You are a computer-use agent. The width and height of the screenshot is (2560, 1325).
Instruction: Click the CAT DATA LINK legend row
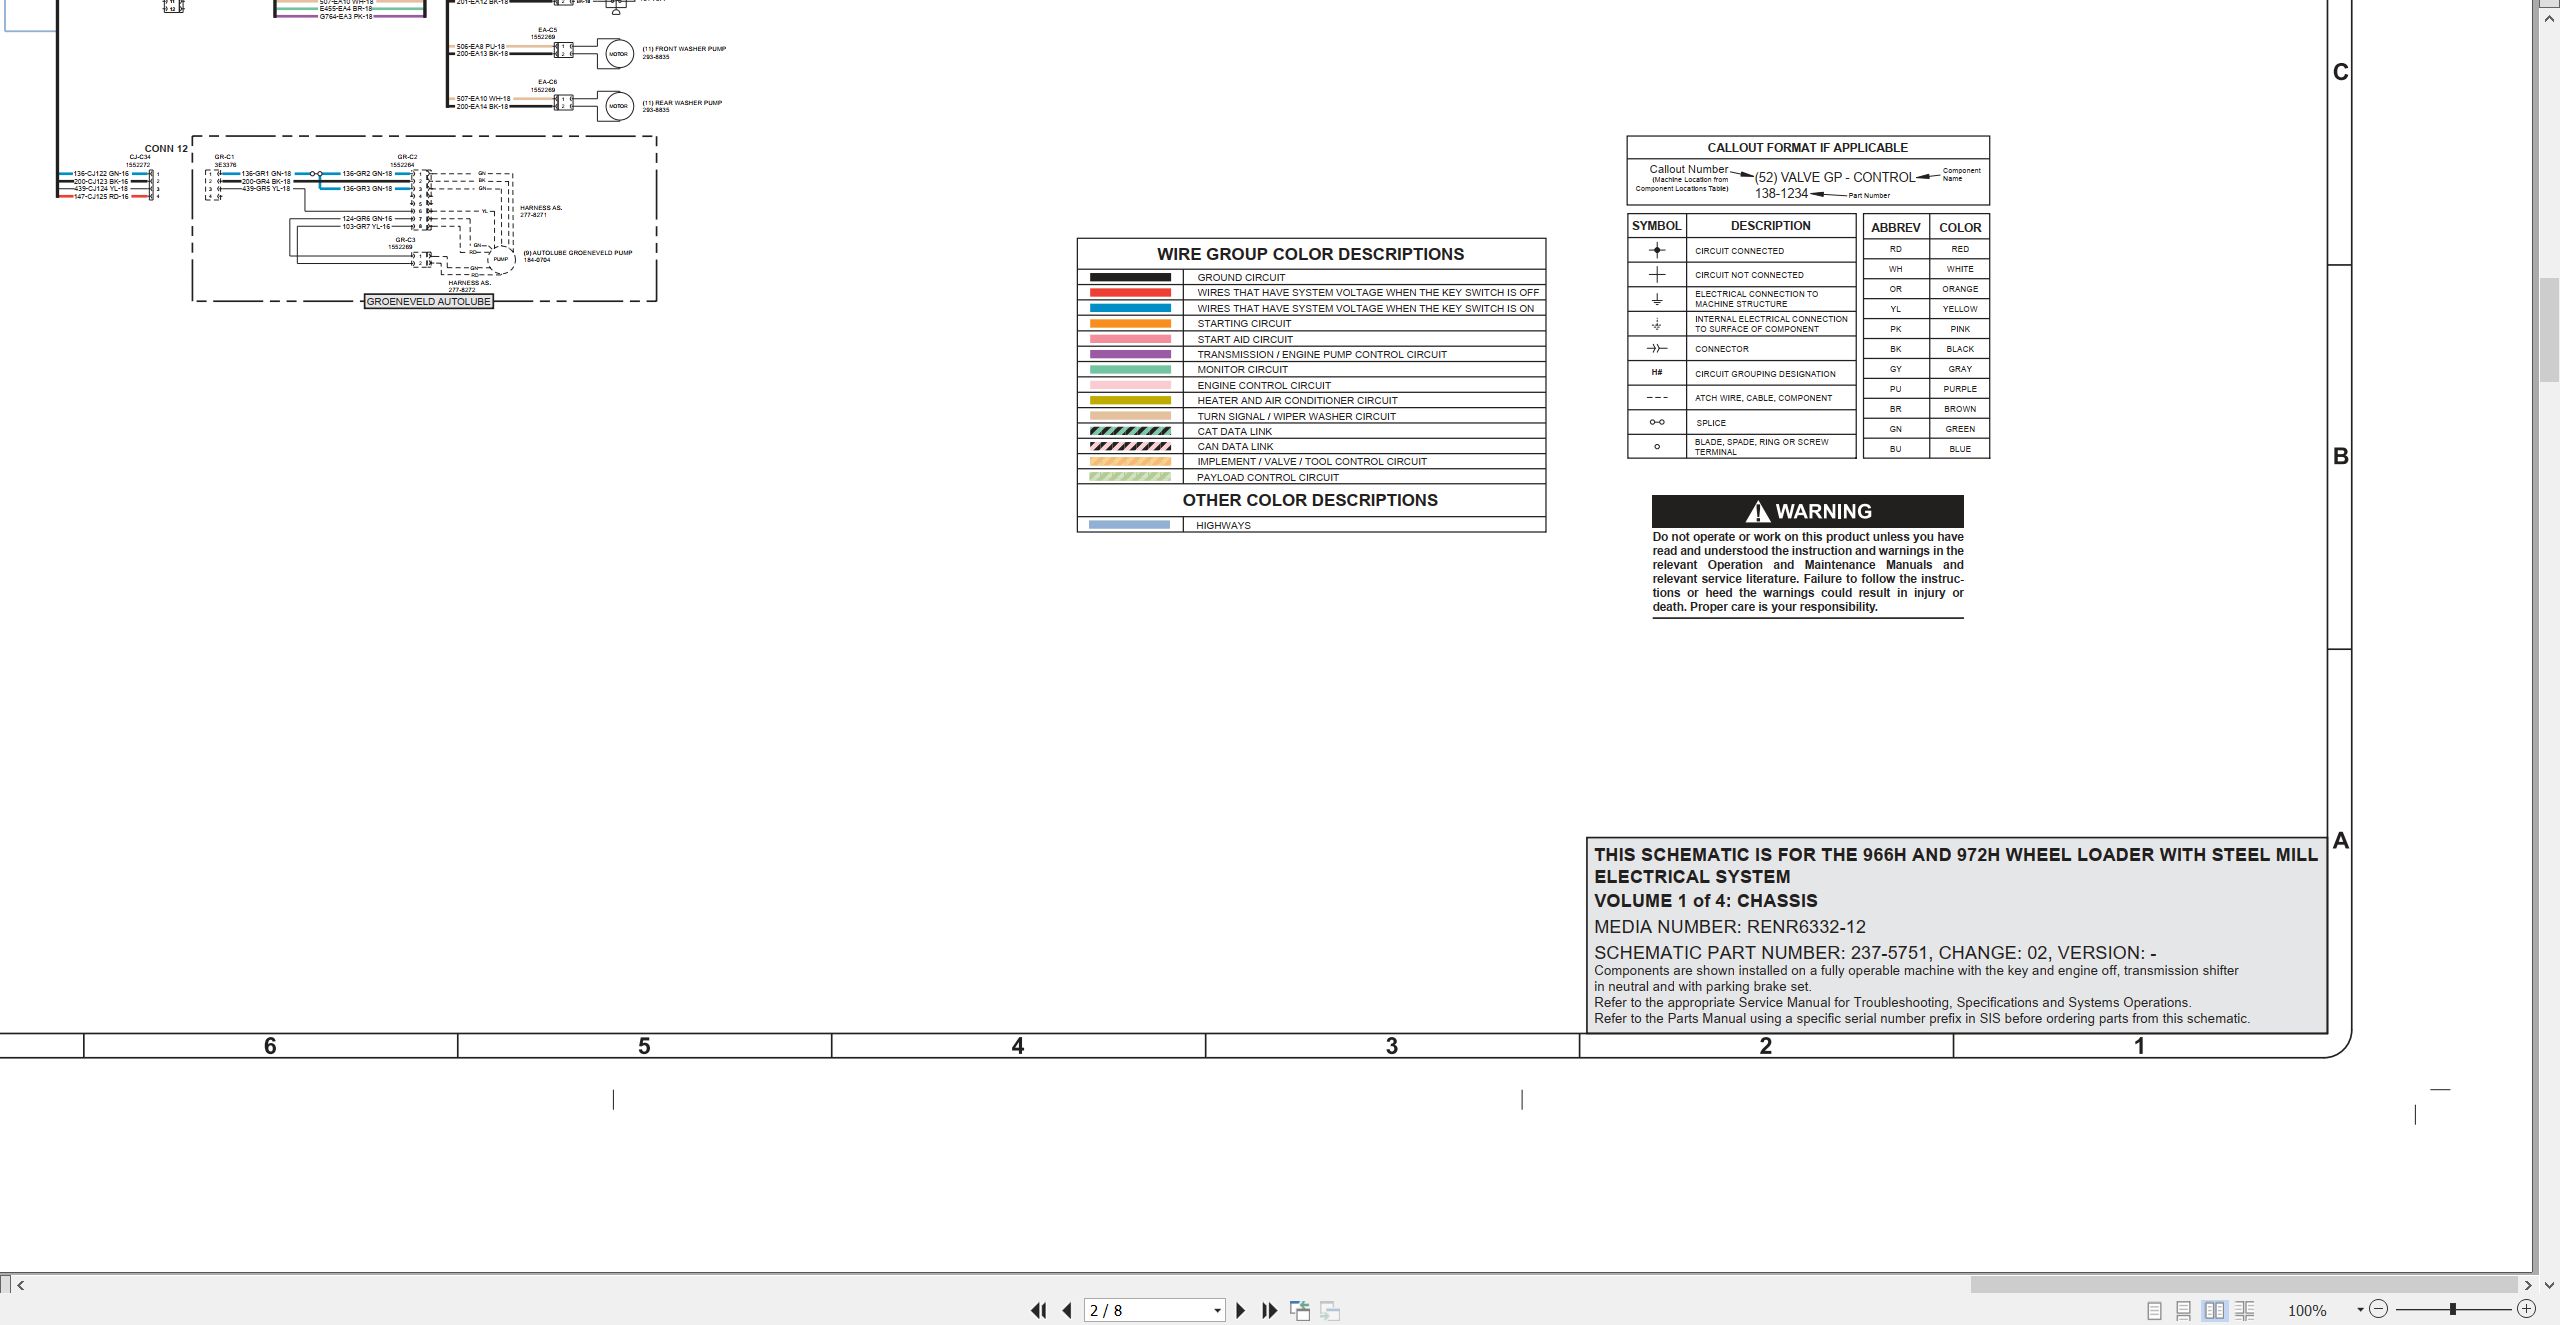[1311, 431]
